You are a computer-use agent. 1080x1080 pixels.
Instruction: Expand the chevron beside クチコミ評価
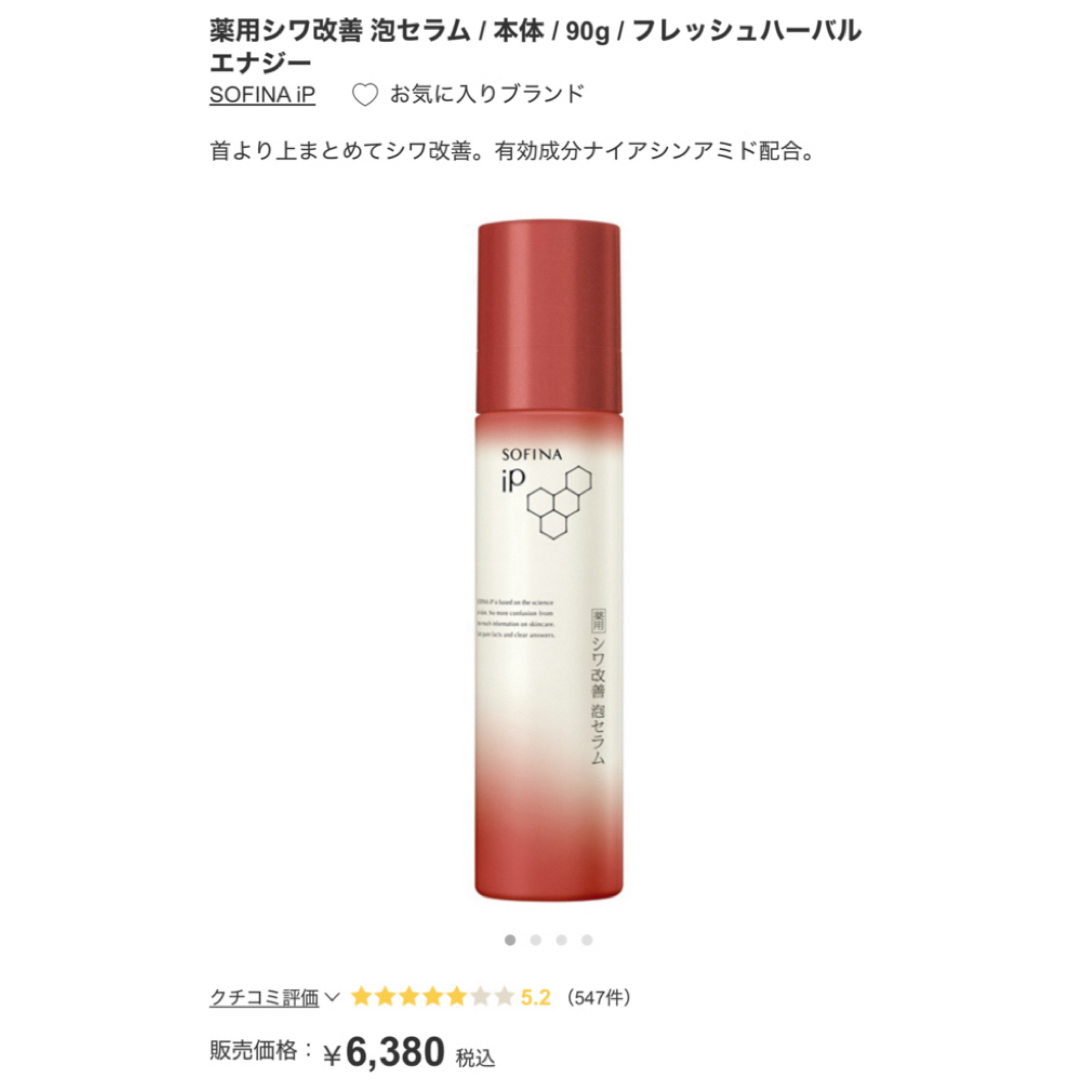coord(332,997)
